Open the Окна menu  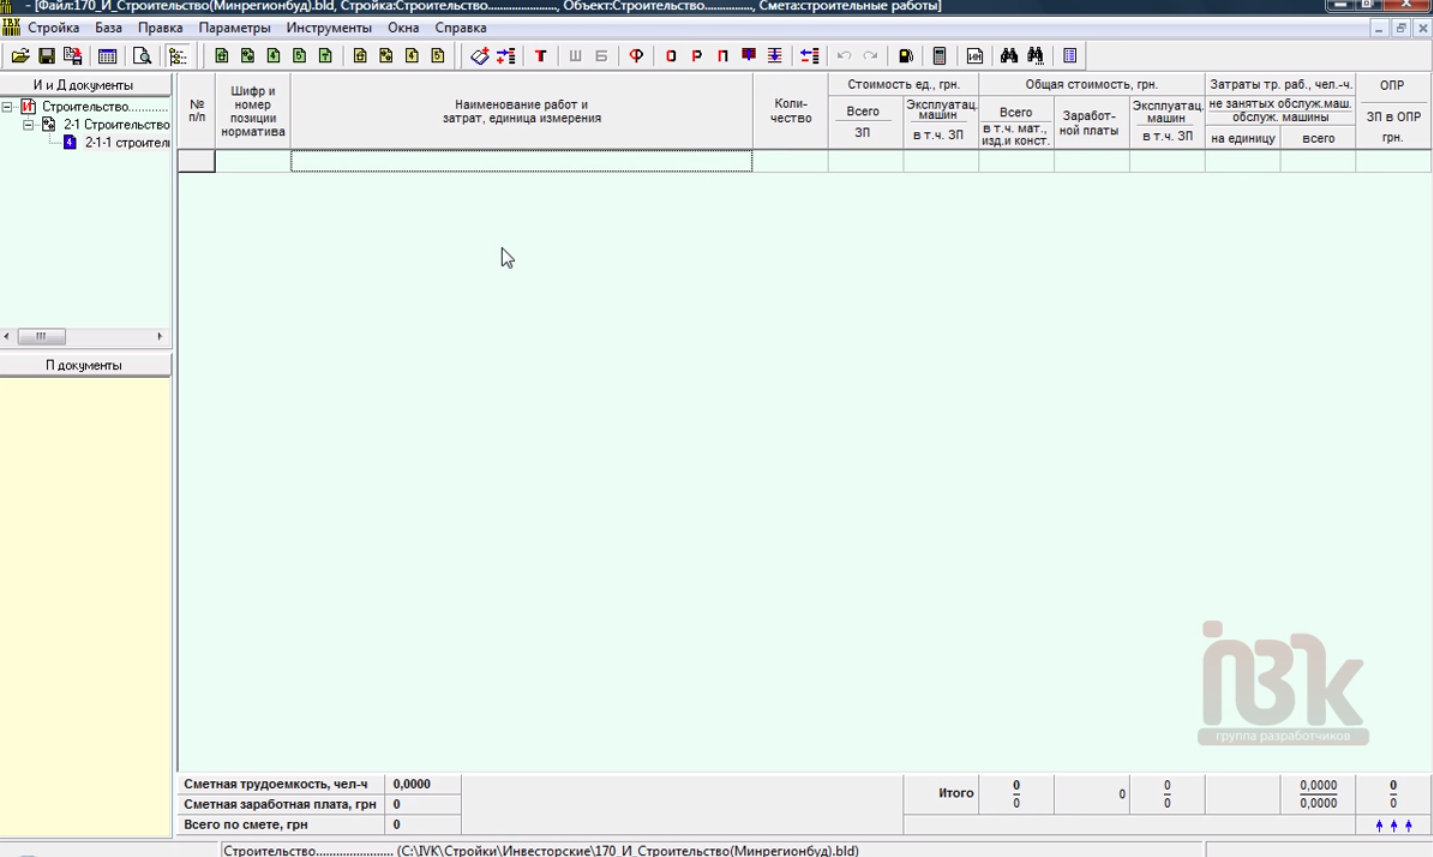[x=403, y=28]
